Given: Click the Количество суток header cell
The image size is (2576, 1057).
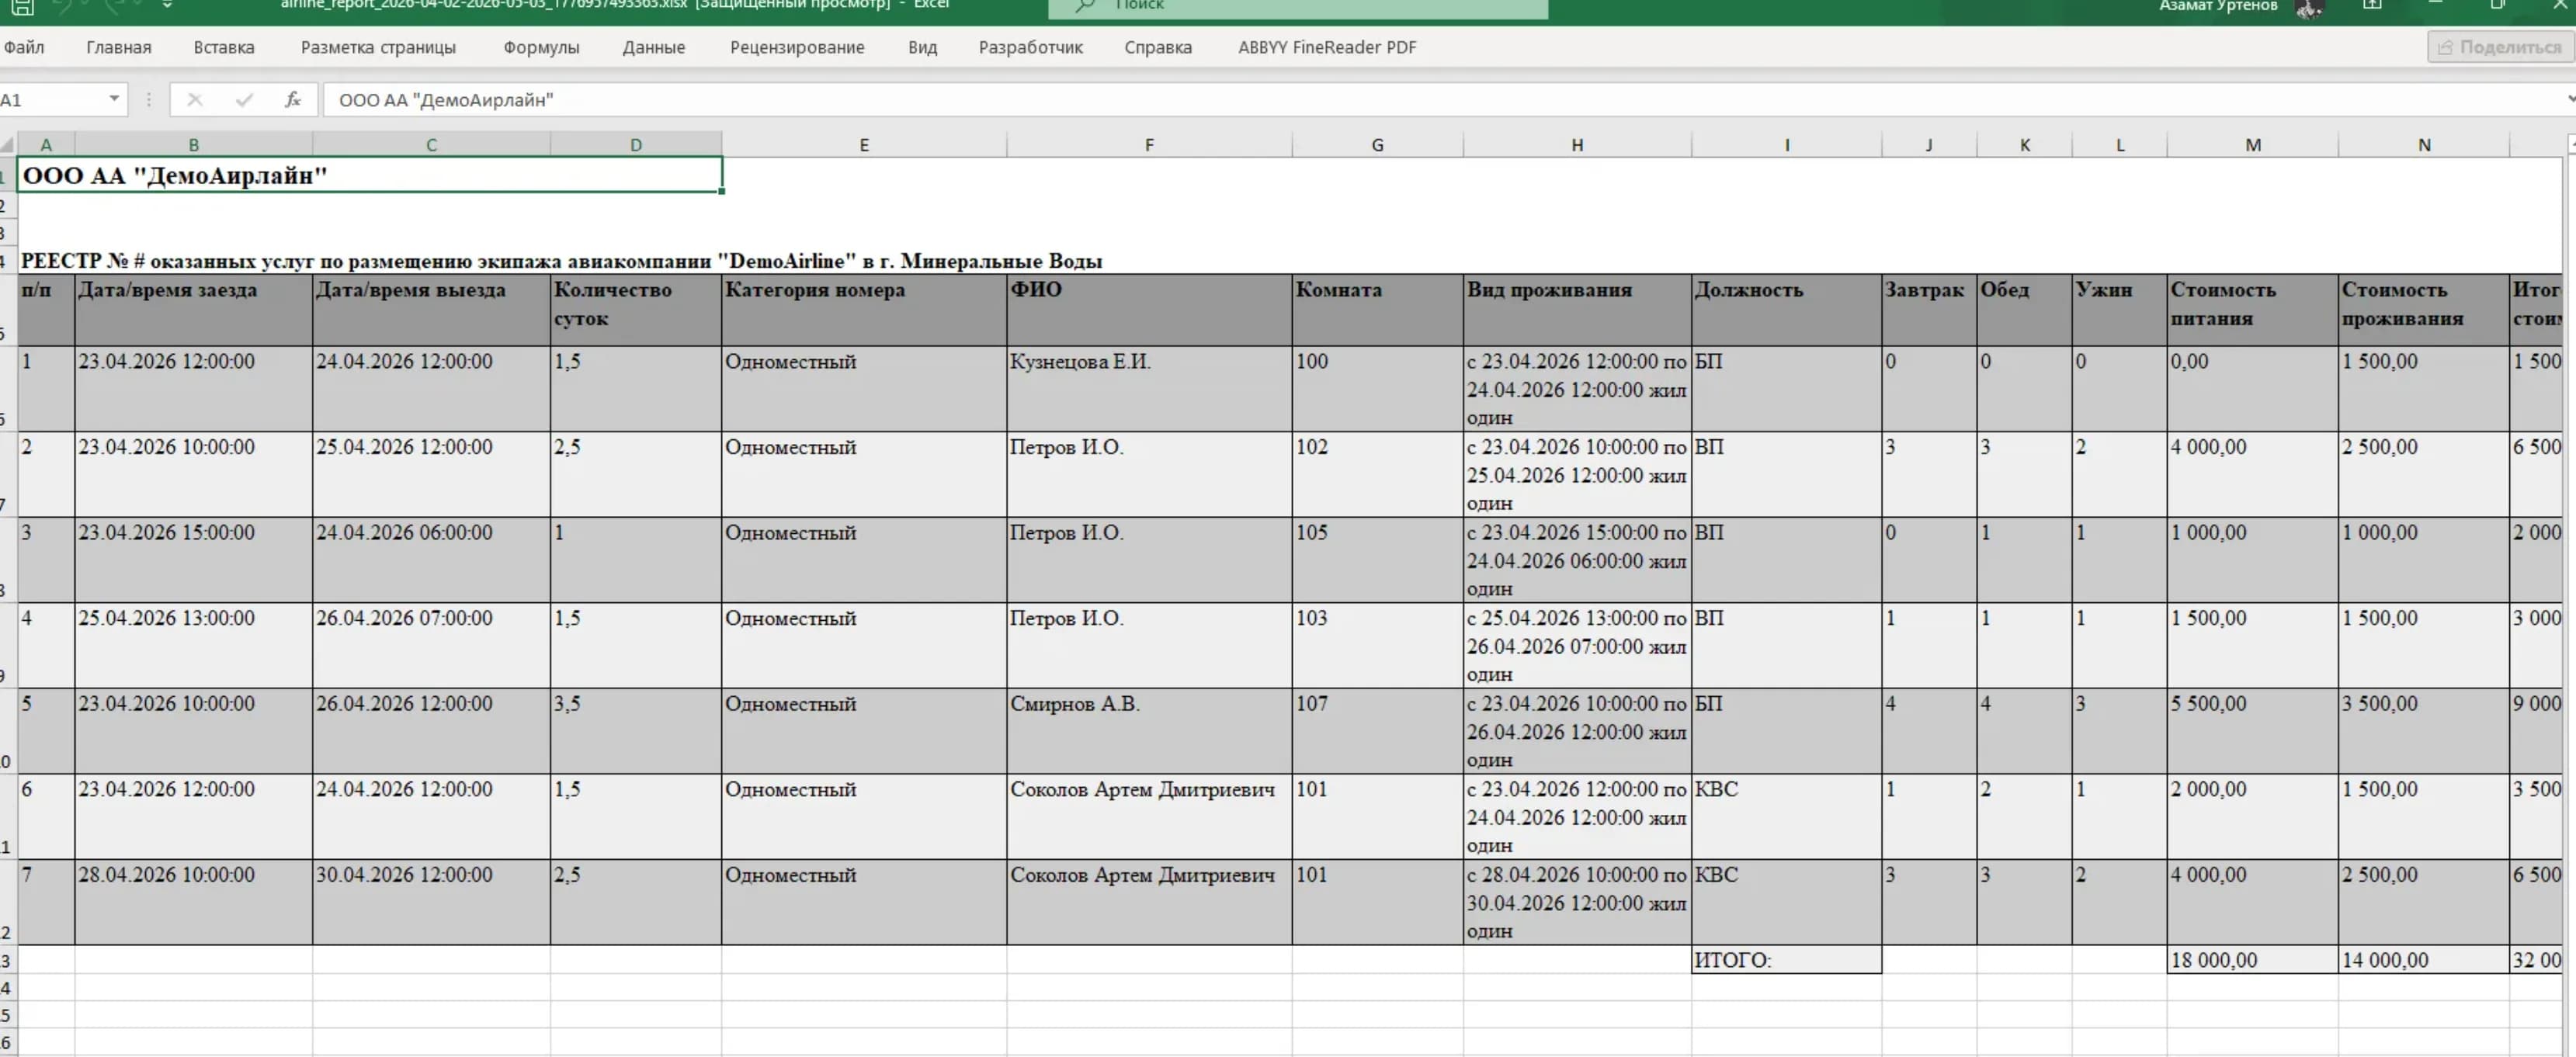Looking at the screenshot, I should click(636, 311).
